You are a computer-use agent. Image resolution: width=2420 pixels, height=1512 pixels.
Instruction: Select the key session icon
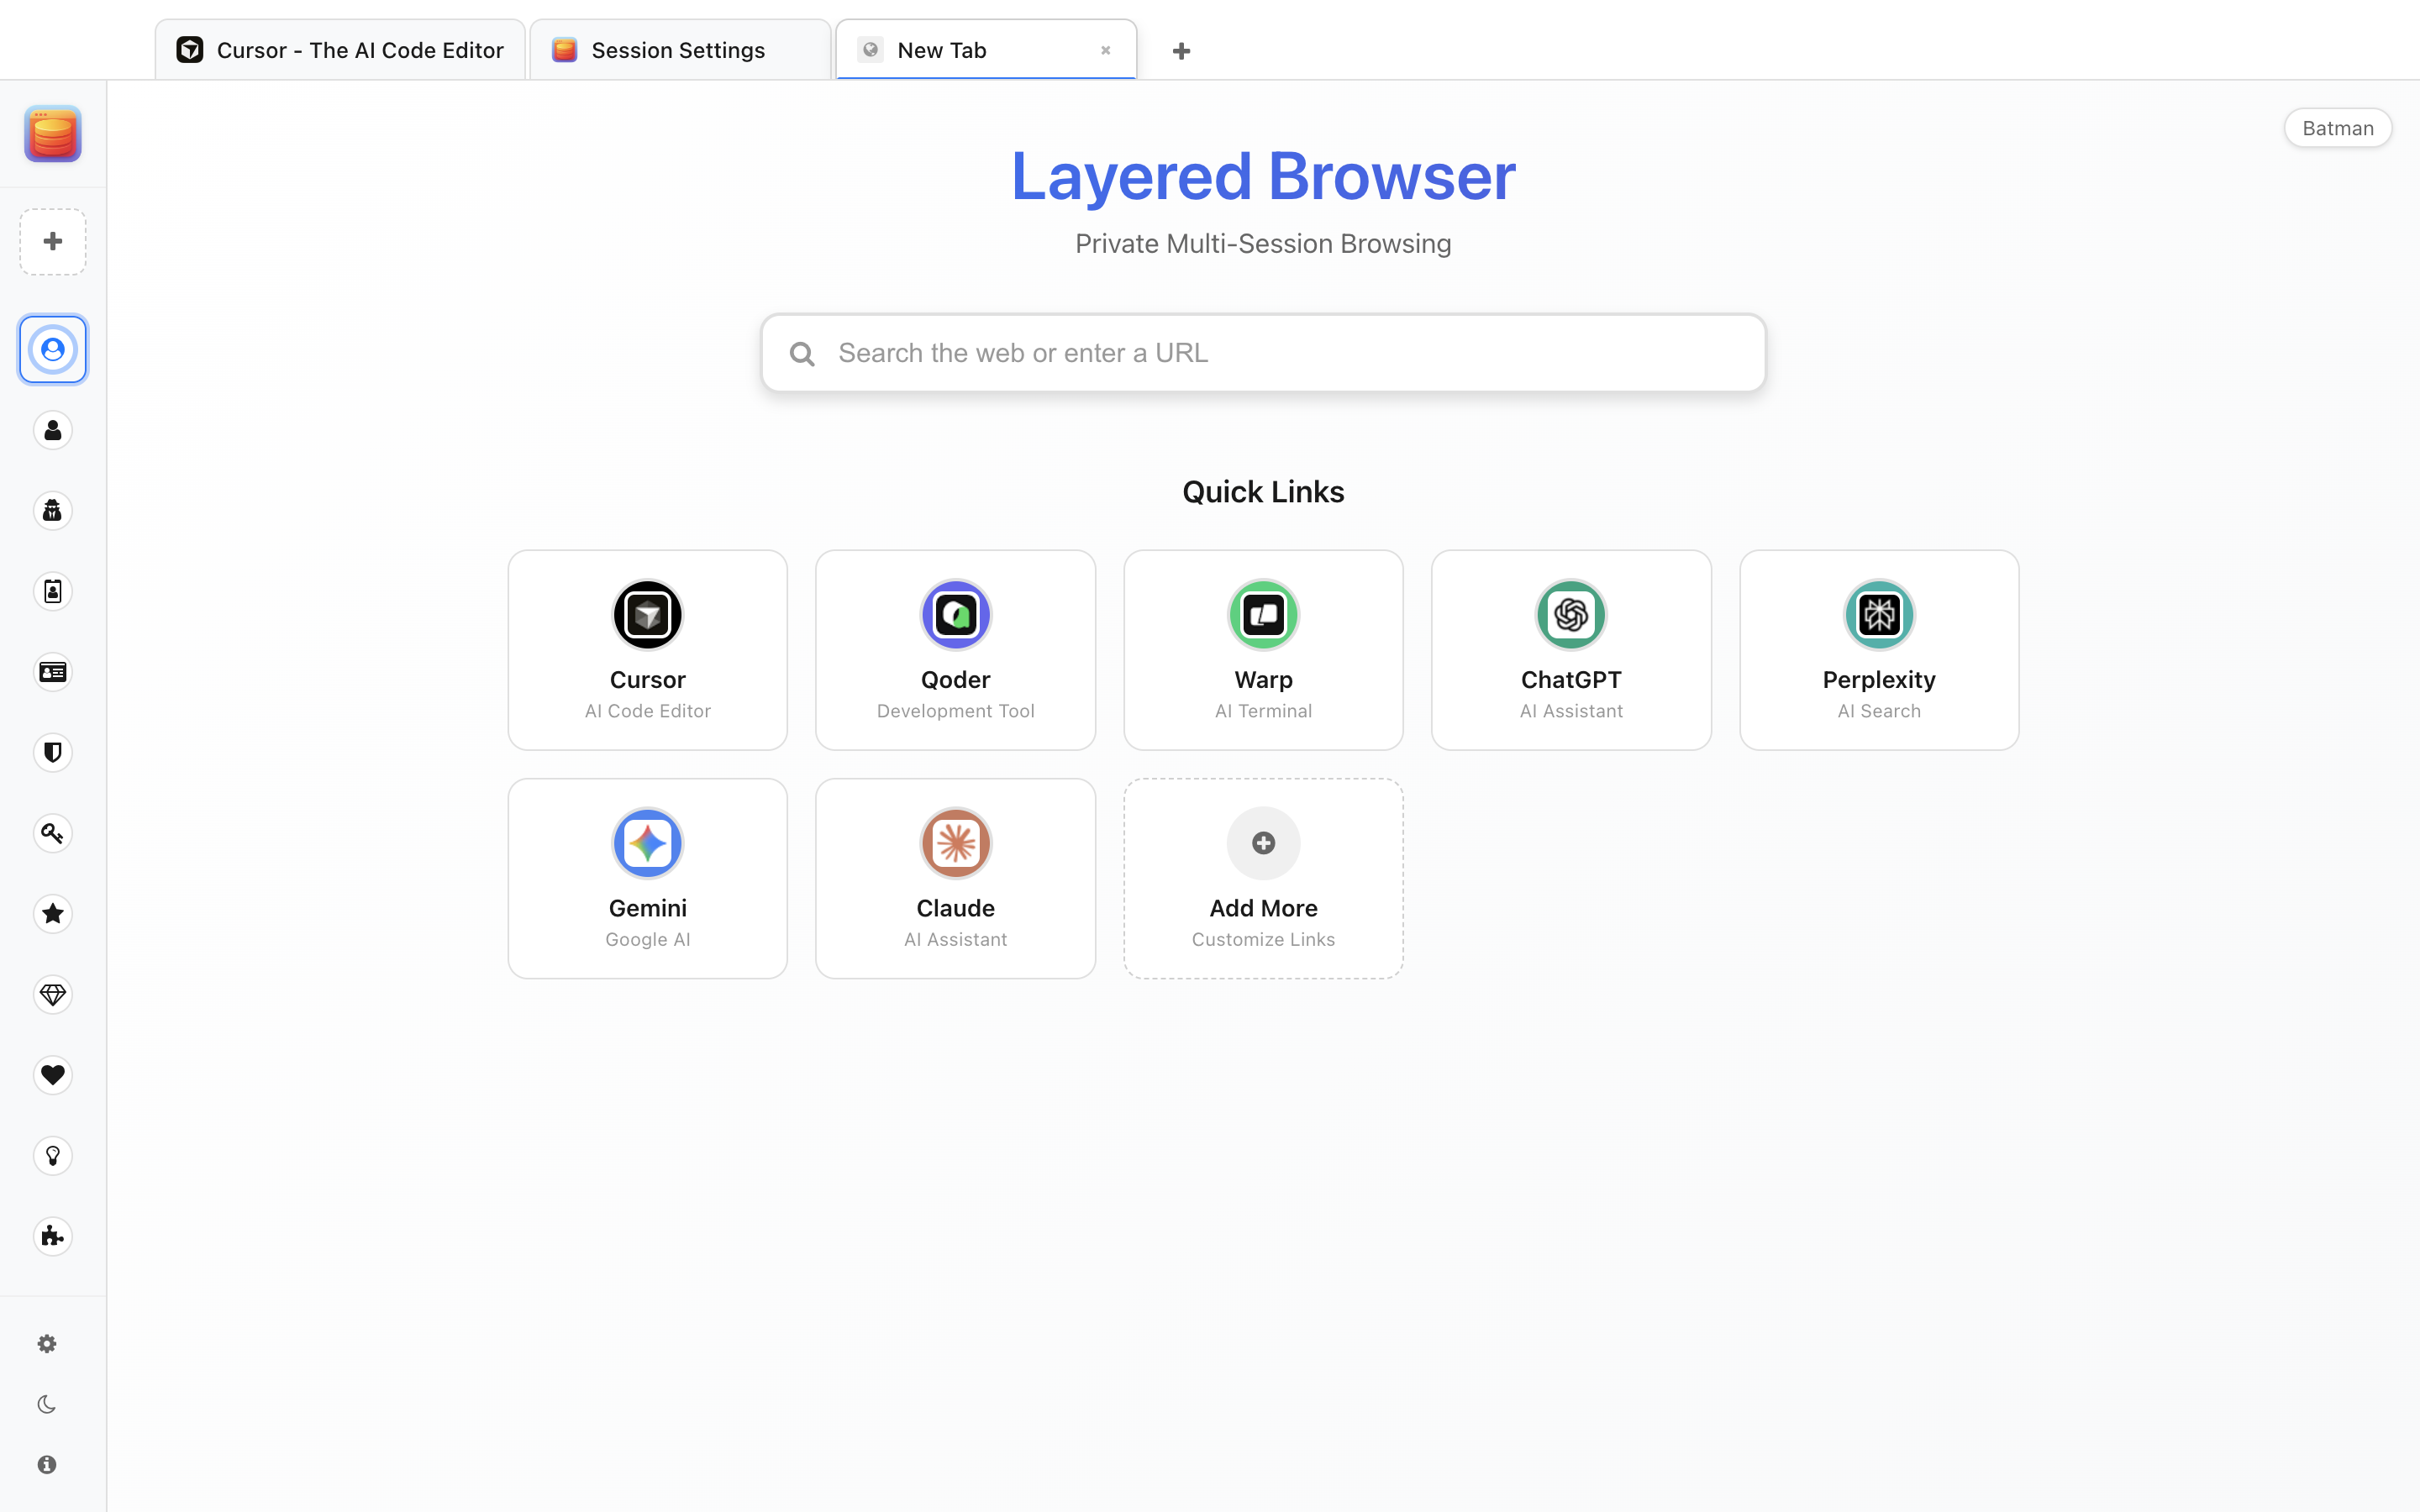click(53, 833)
